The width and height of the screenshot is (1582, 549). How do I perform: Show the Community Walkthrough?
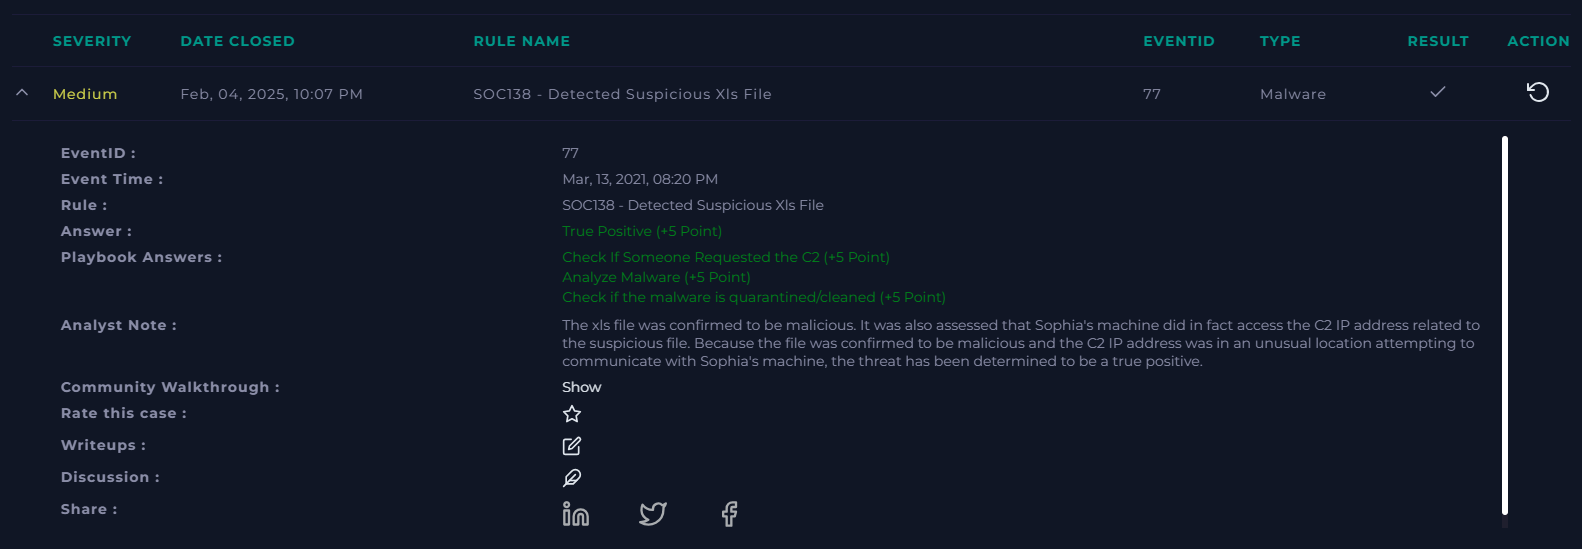[582, 387]
